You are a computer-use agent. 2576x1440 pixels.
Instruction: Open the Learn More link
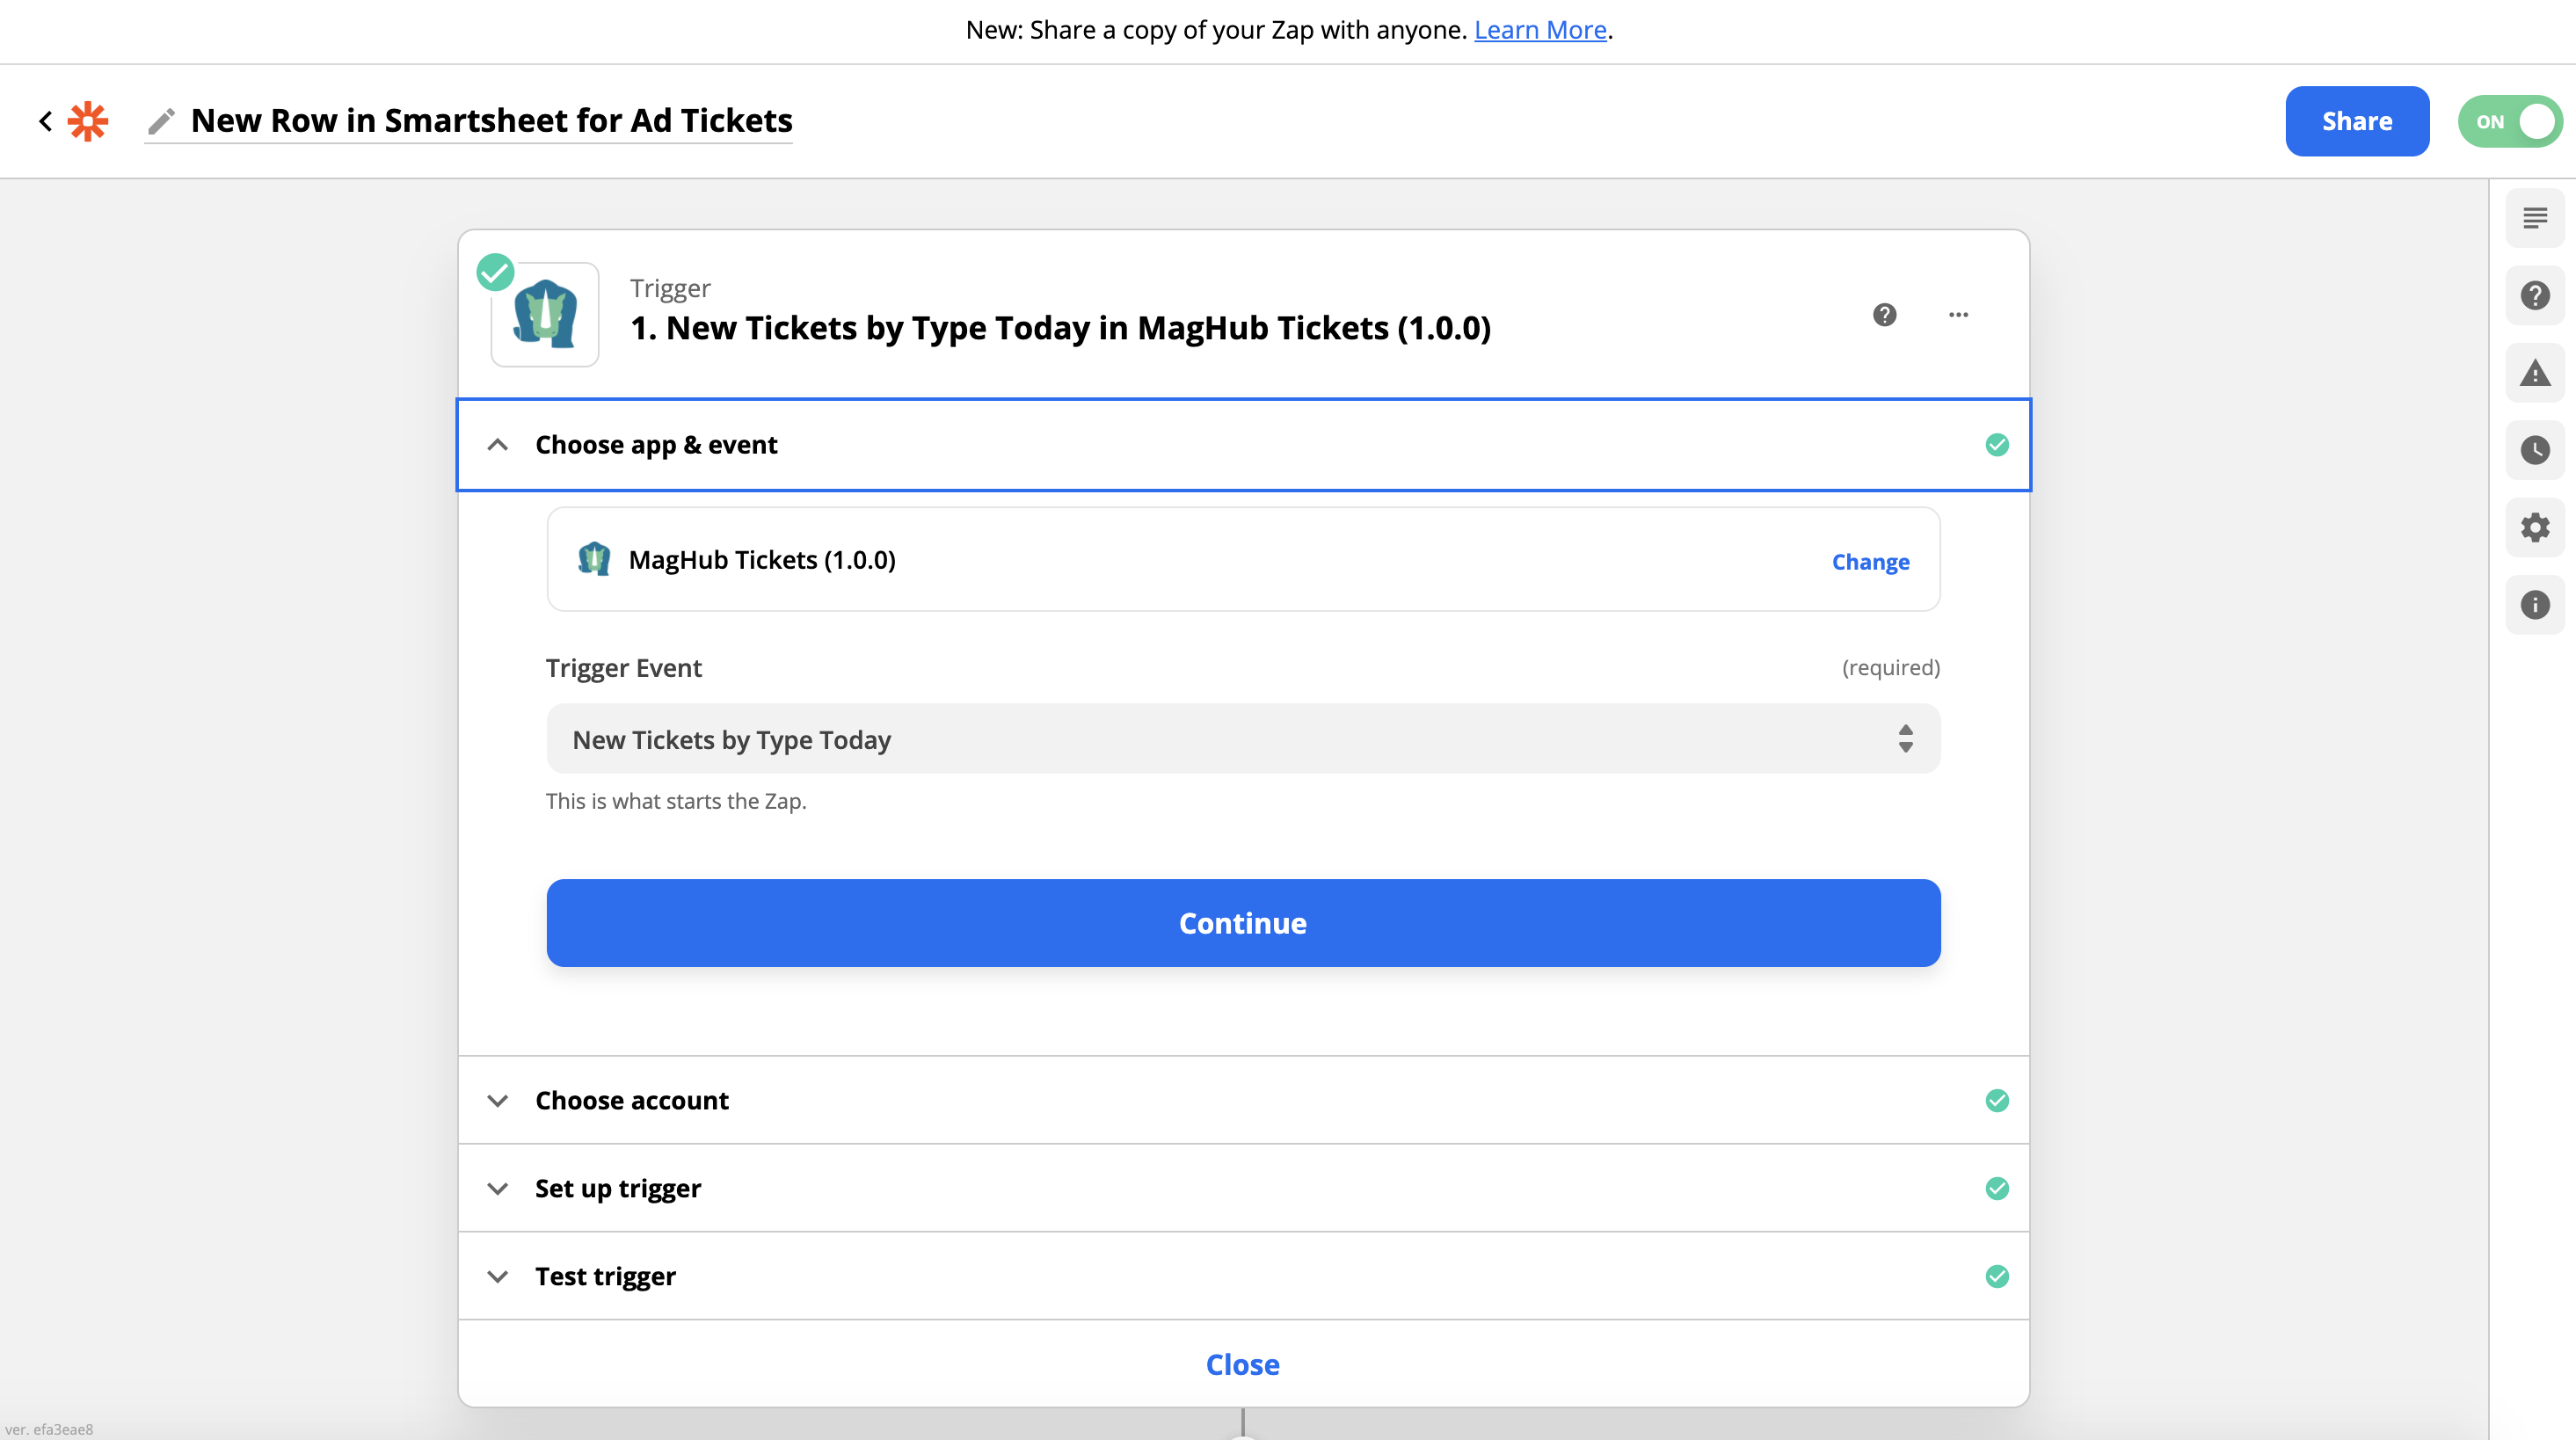[1540, 30]
